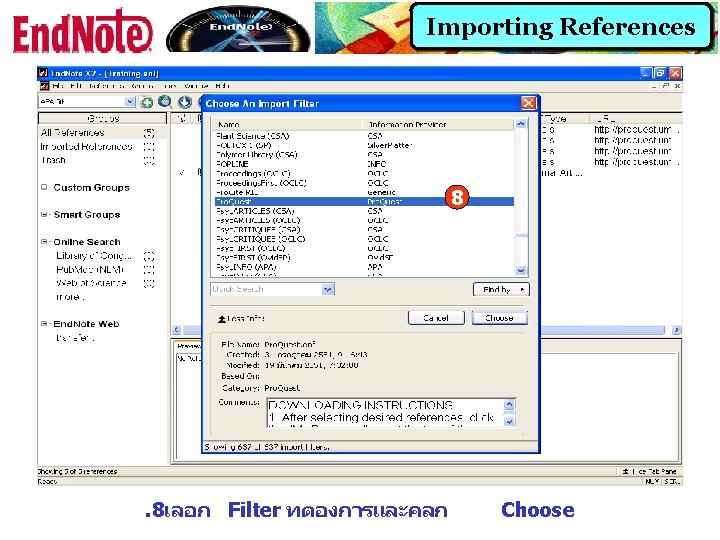The width and height of the screenshot is (720, 540).
Task: Select the Preview tab
Action: [x=189, y=346]
